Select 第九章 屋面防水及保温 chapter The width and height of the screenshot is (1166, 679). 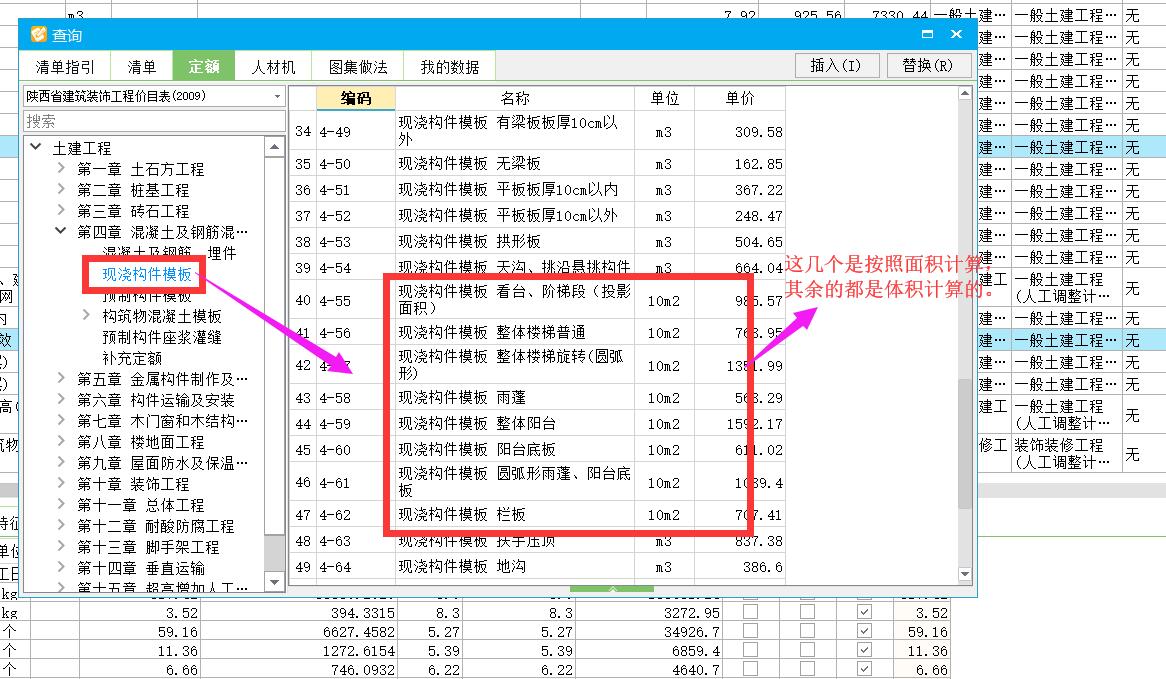coord(162,463)
